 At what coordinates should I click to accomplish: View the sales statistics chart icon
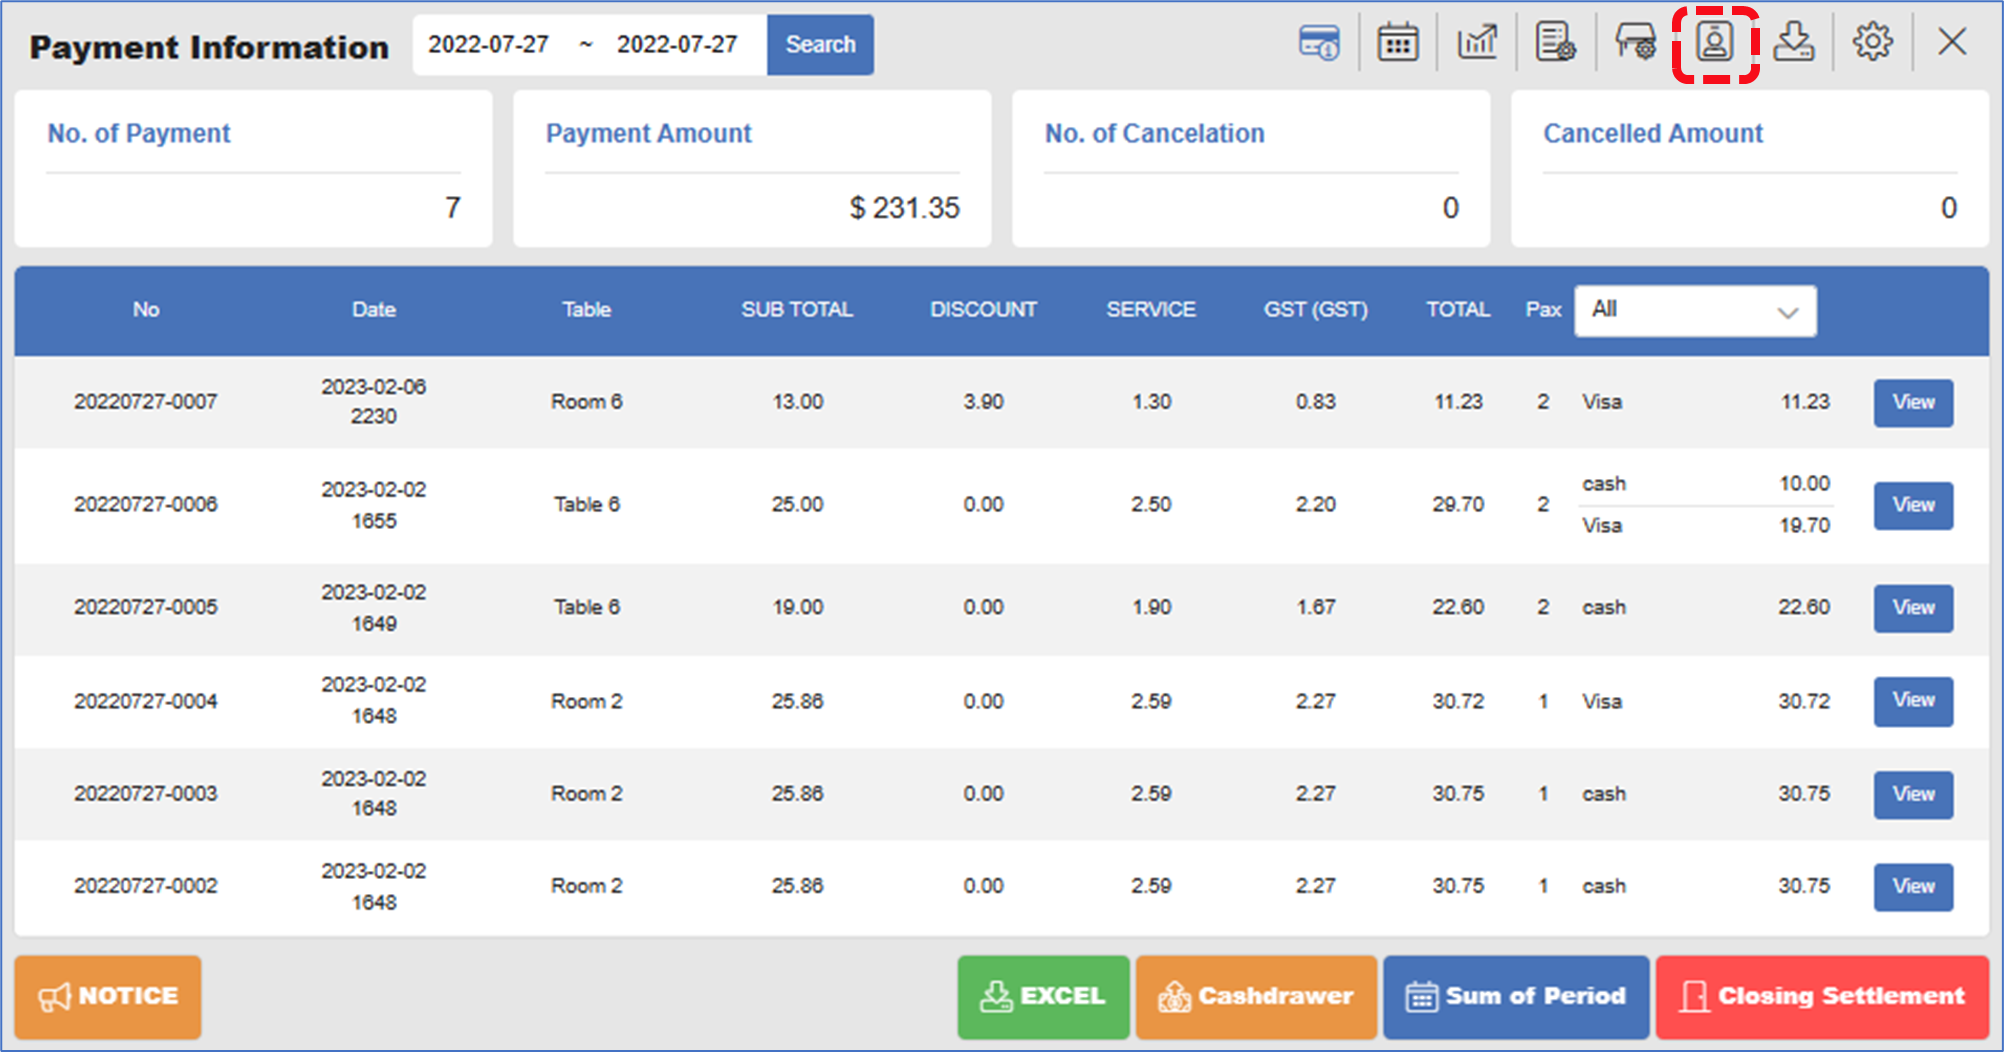point(1476,42)
